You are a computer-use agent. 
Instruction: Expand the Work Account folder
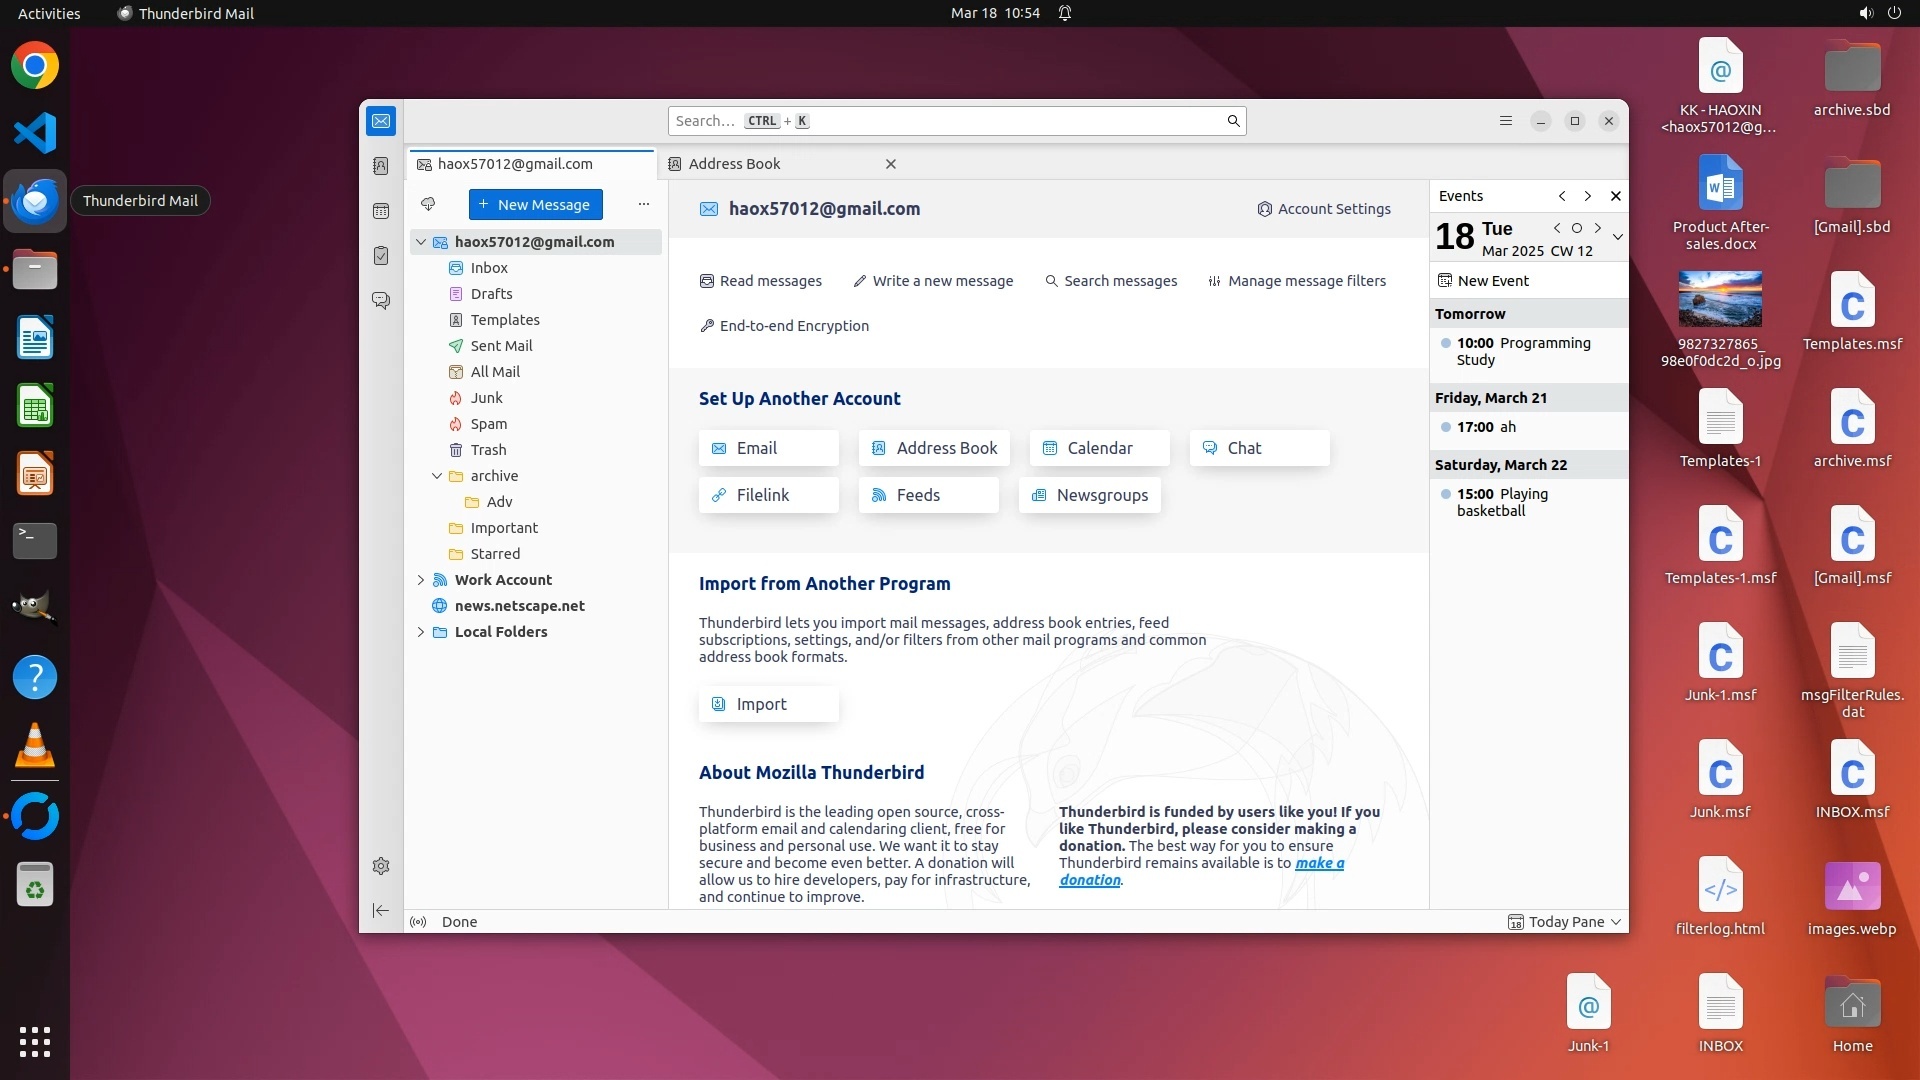[x=421, y=580]
